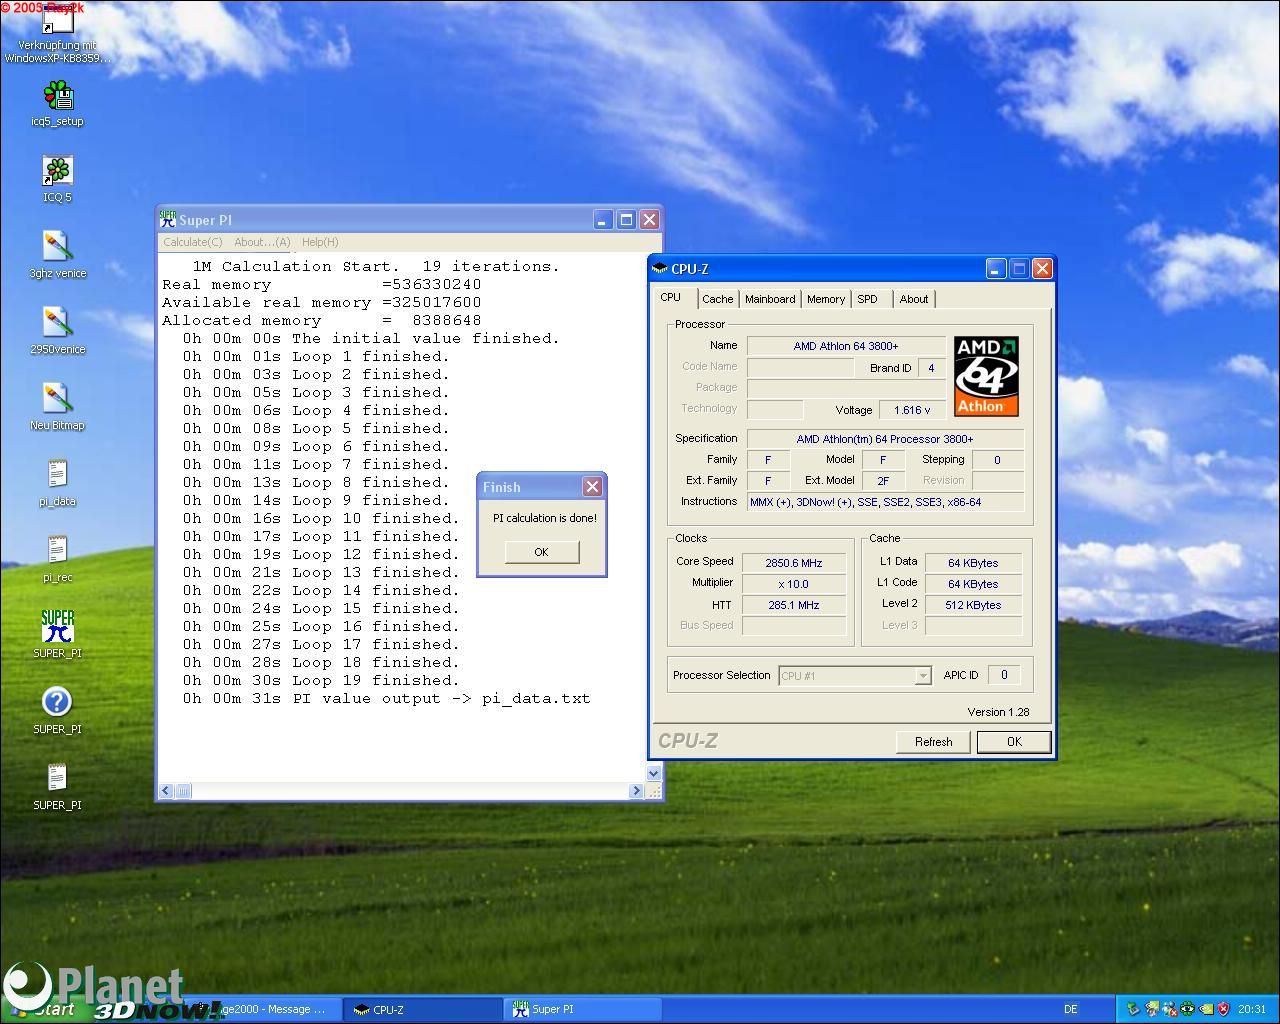Click the 'Loop 19 finished.' line
The width and height of the screenshot is (1280, 1024).
coord(321,681)
